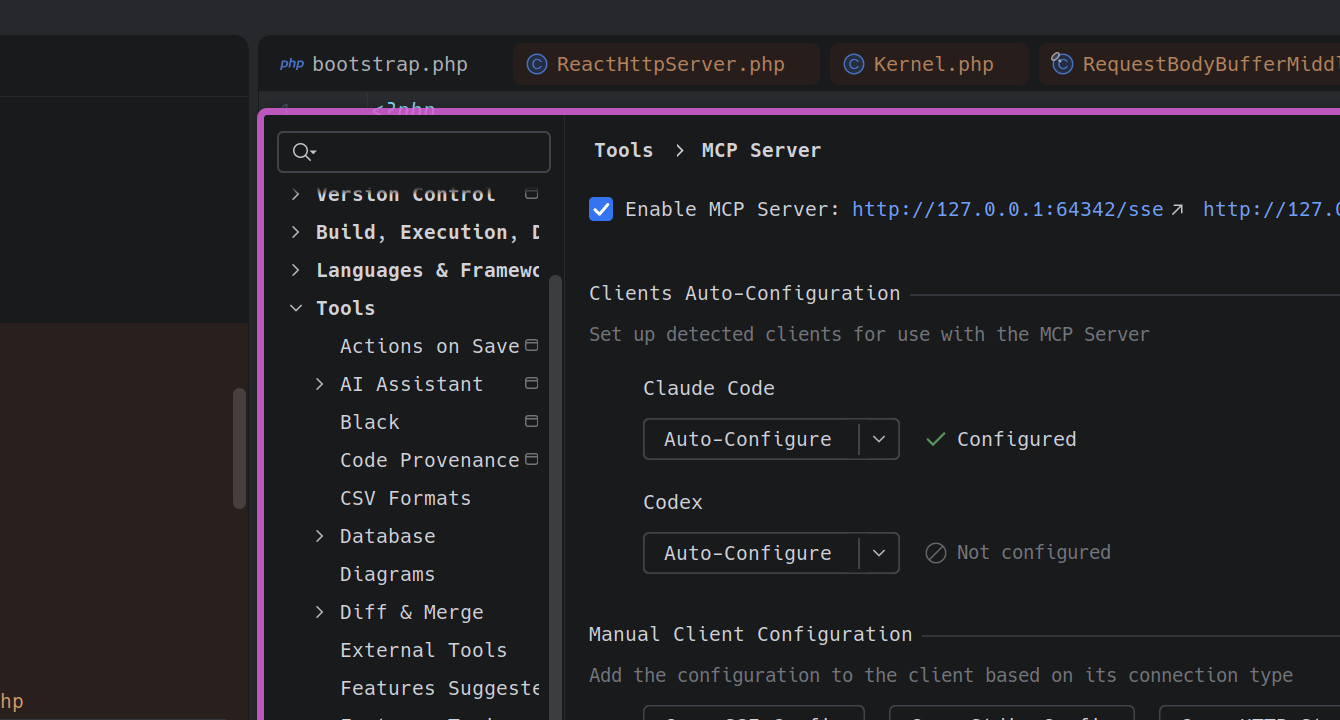Screen dimensions: 1340x720
Task: Select the Database tree item
Action: tap(387, 536)
